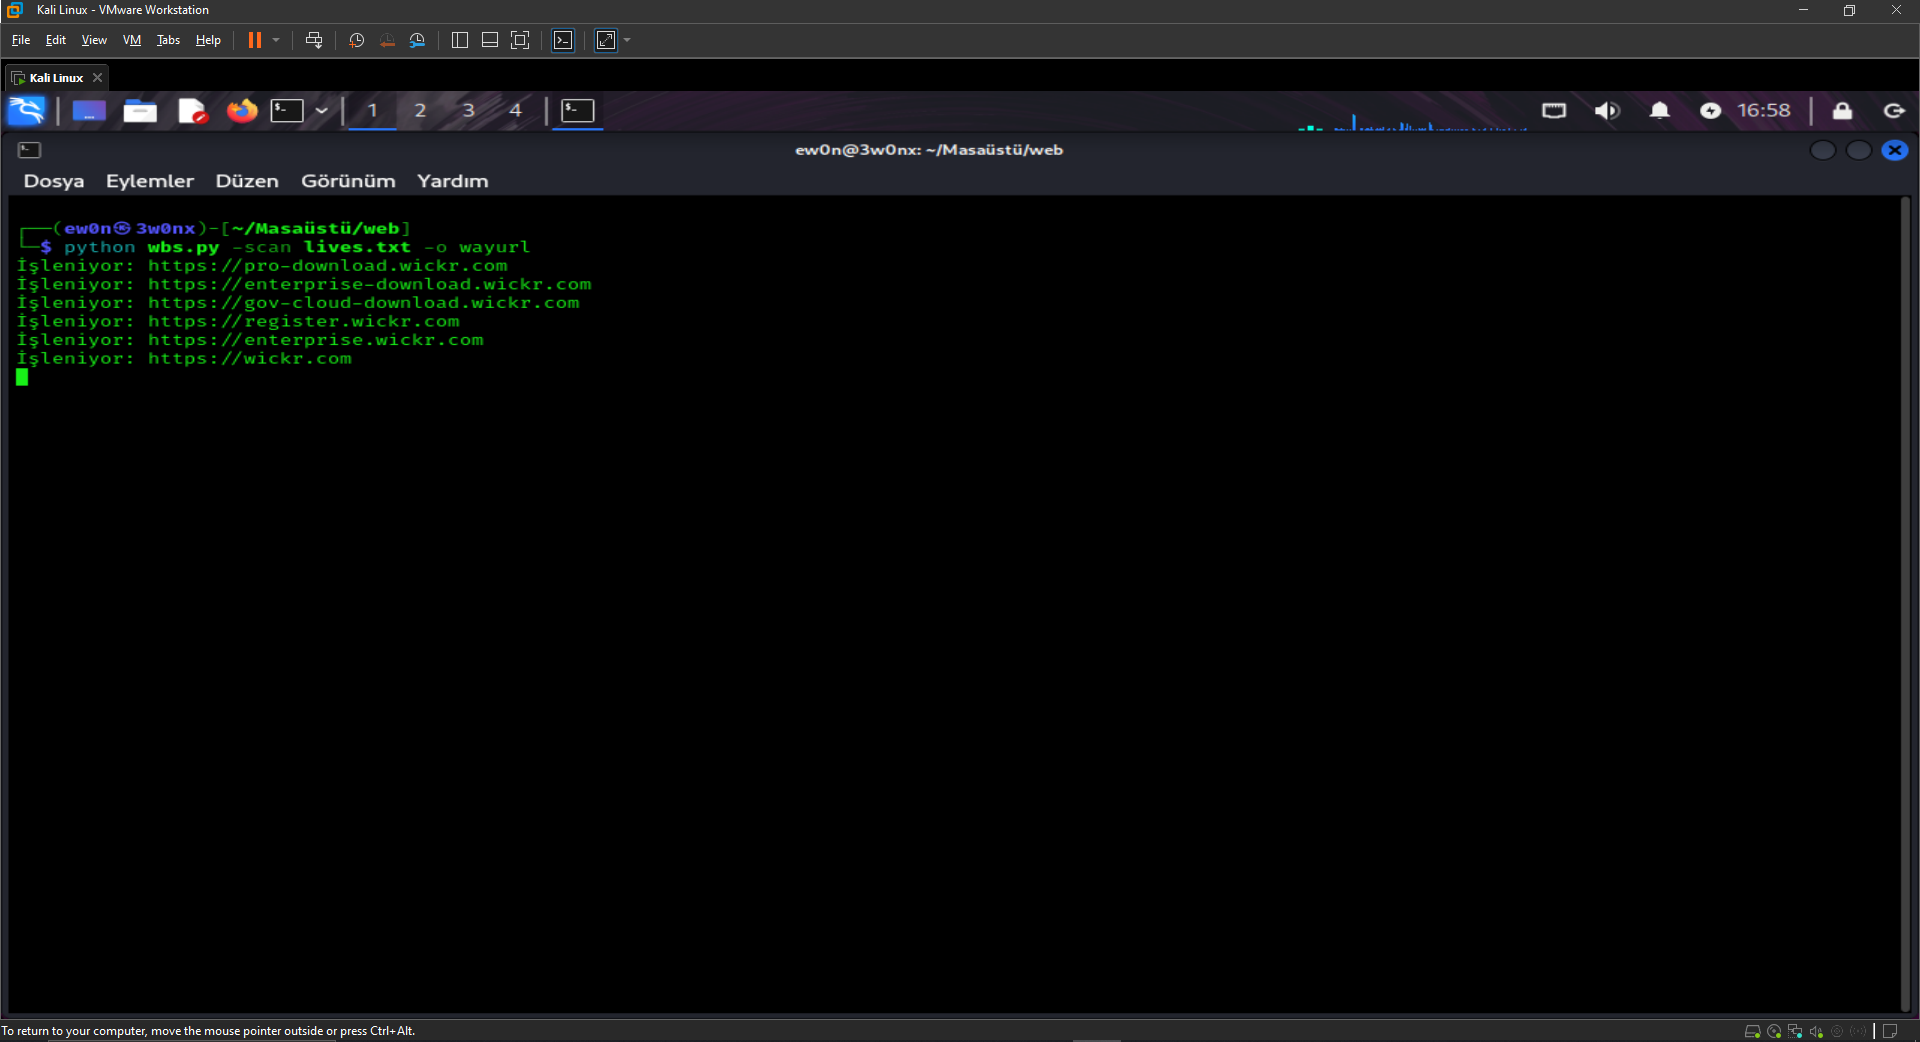Switch to workspace 3

click(x=468, y=110)
